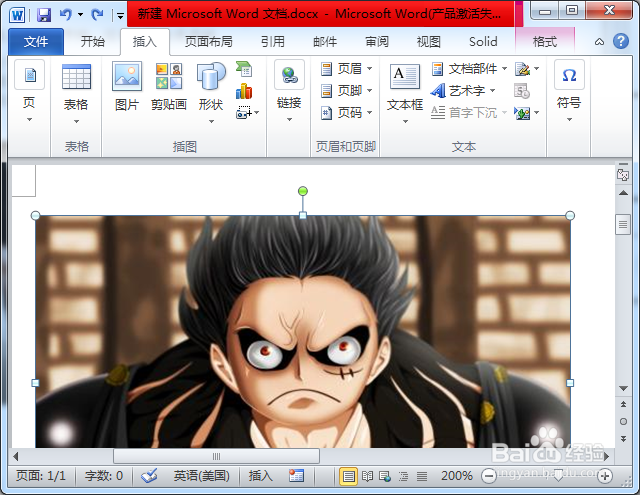Switch to the 开始 tab
Screen dimensions: 640x495
point(93,42)
